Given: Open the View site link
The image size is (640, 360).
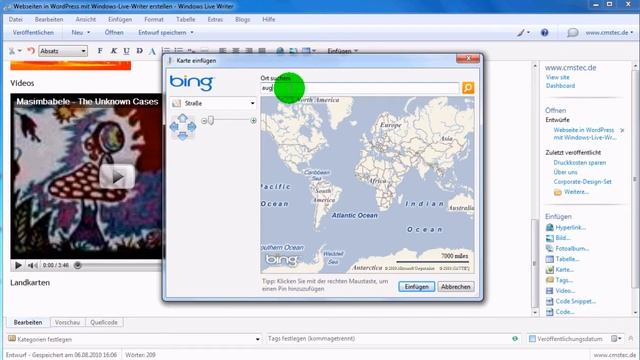Looking at the screenshot, I should pyautogui.click(x=558, y=78).
